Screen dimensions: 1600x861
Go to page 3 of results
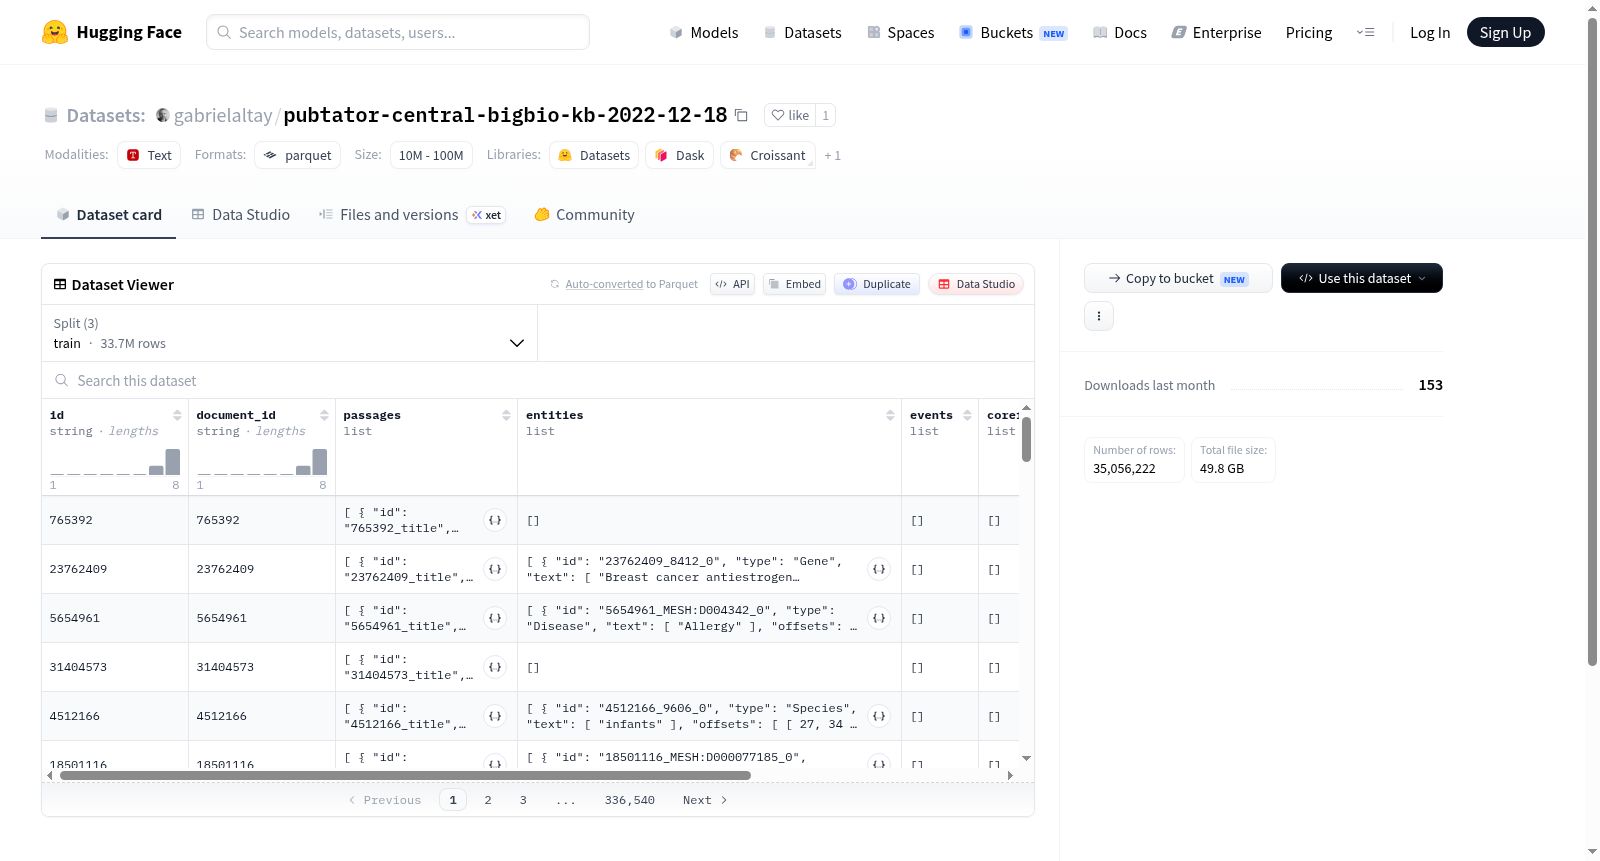(523, 800)
